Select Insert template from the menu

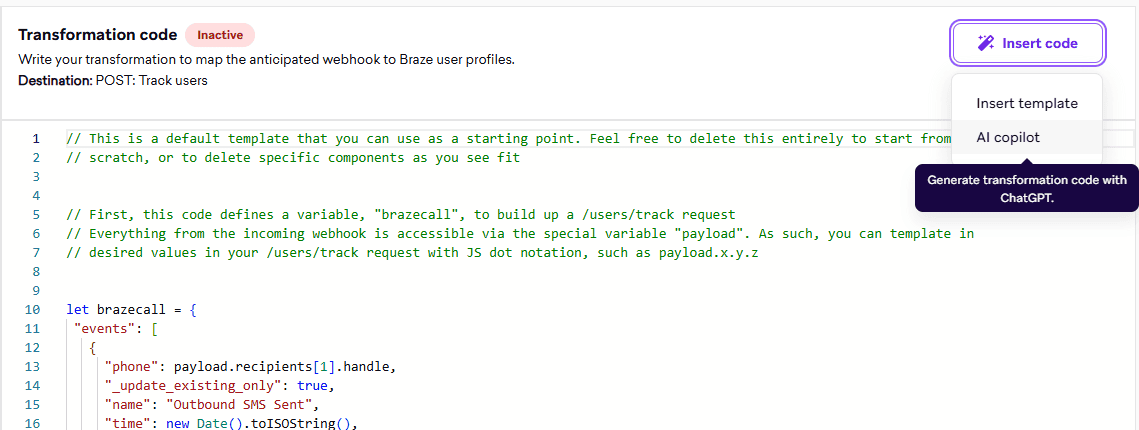coord(1026,103)
